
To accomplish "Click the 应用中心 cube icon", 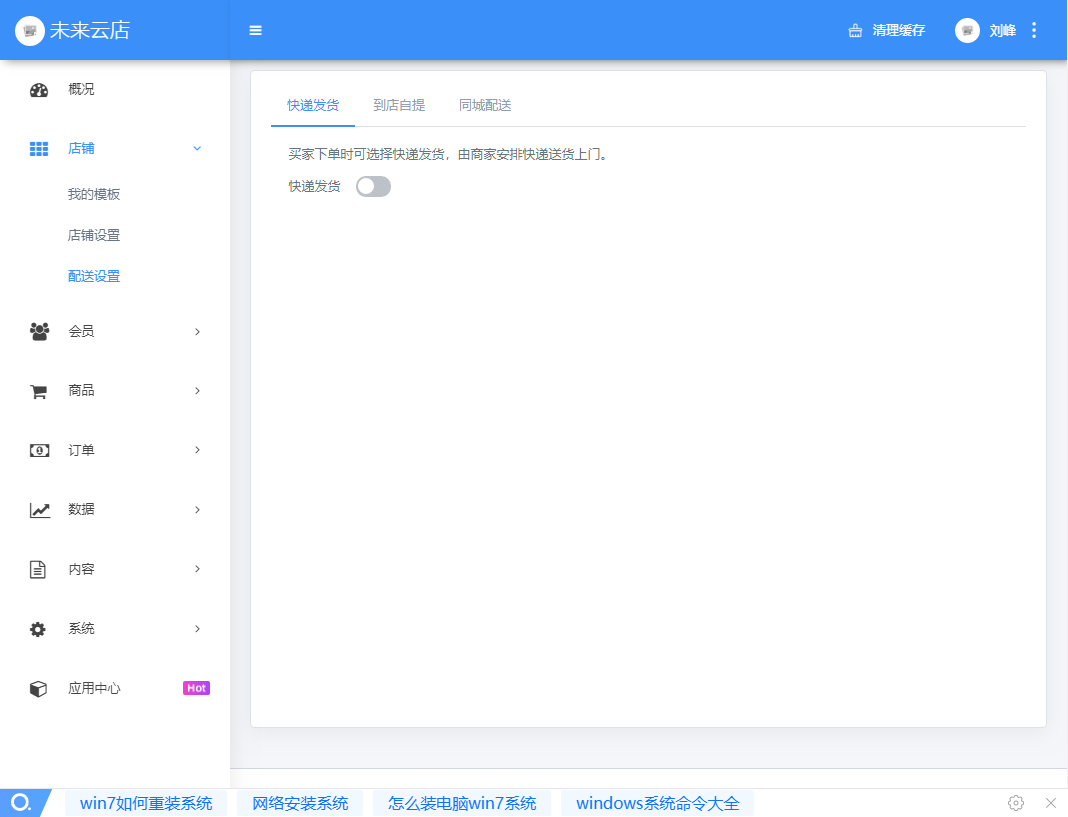I will [39, 689].
